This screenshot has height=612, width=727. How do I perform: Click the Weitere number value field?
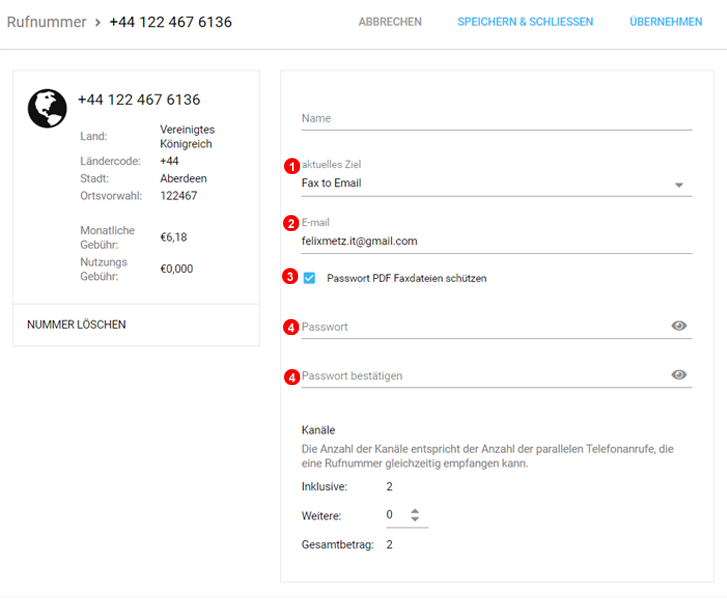393,515
